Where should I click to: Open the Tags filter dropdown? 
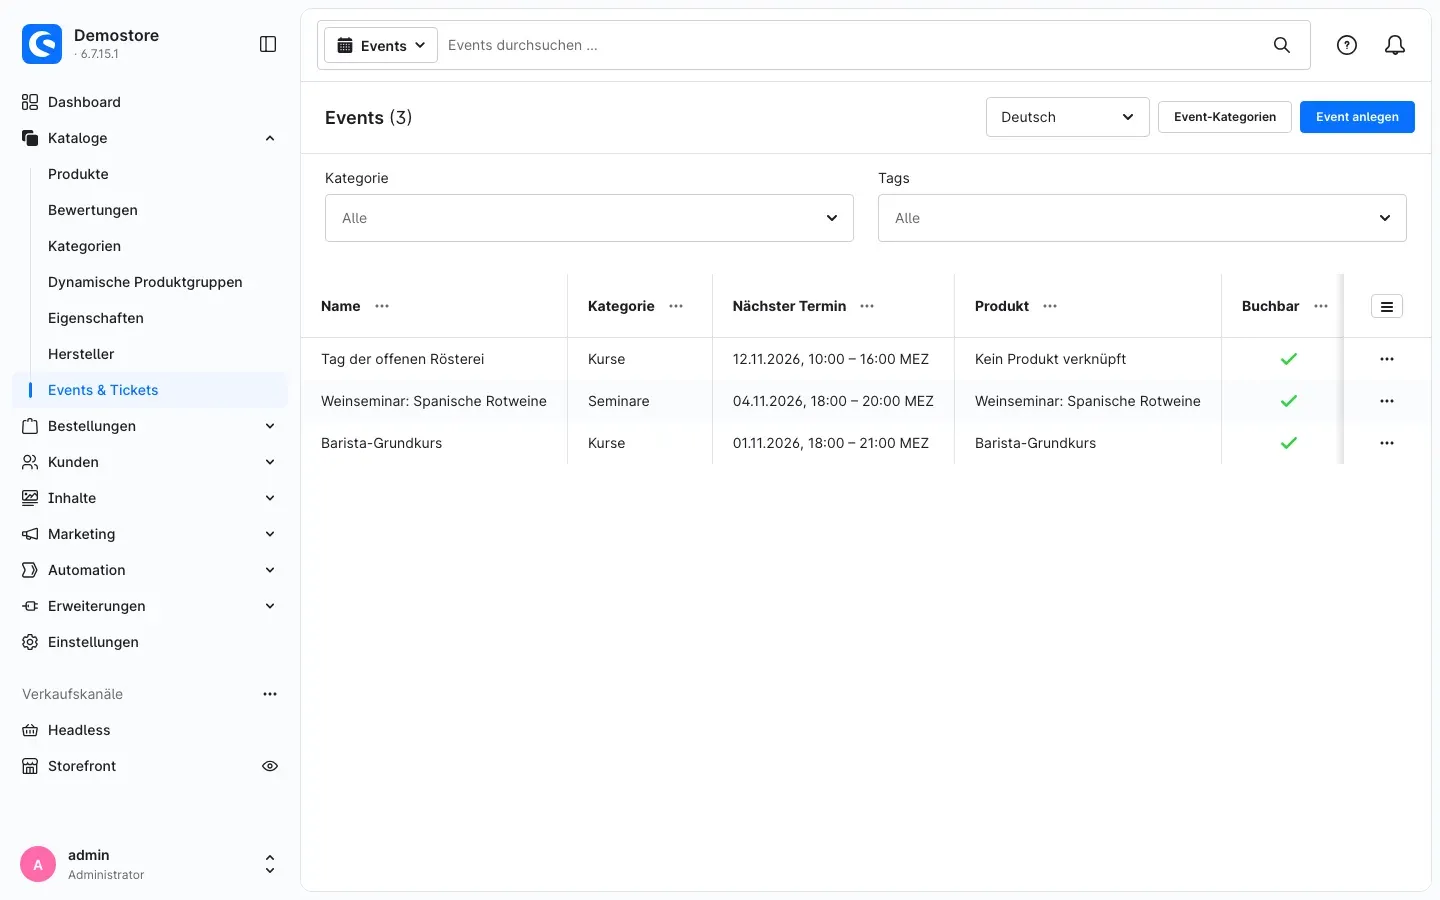pyautogui.click(x=1142, y=218)
